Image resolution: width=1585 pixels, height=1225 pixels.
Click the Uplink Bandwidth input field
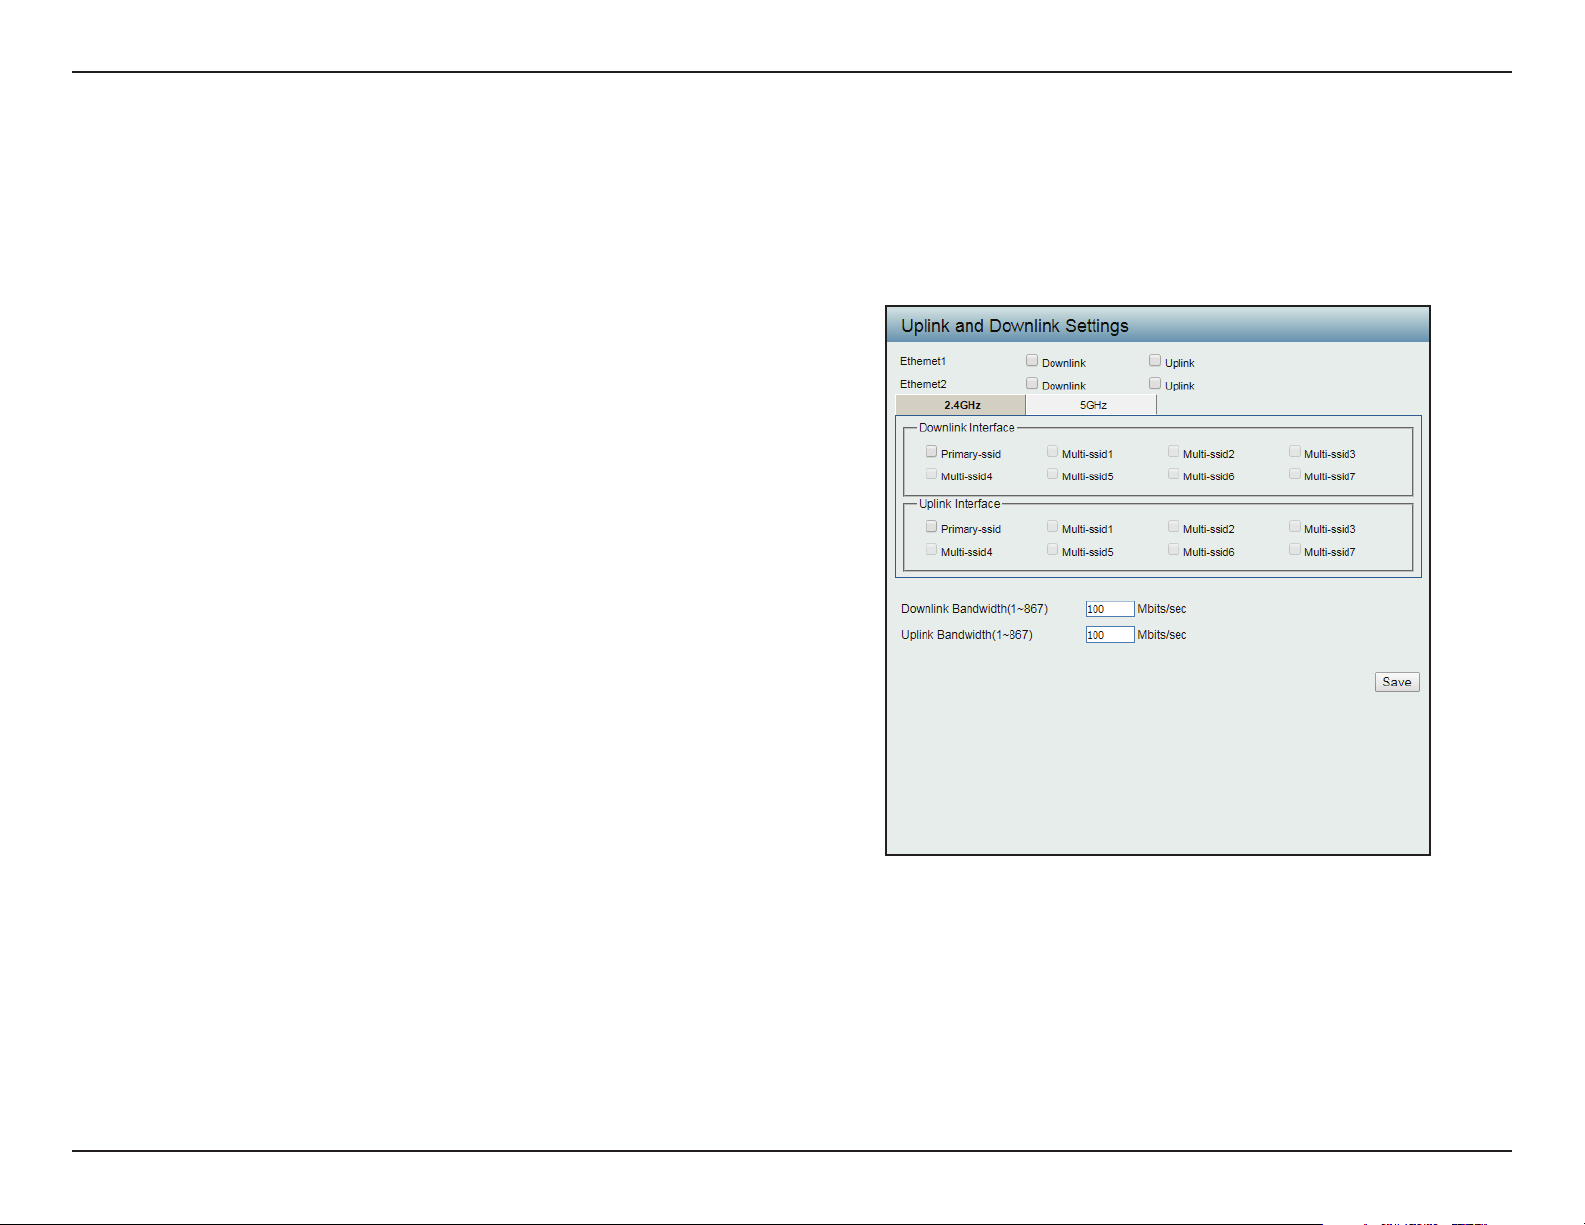1110,635
